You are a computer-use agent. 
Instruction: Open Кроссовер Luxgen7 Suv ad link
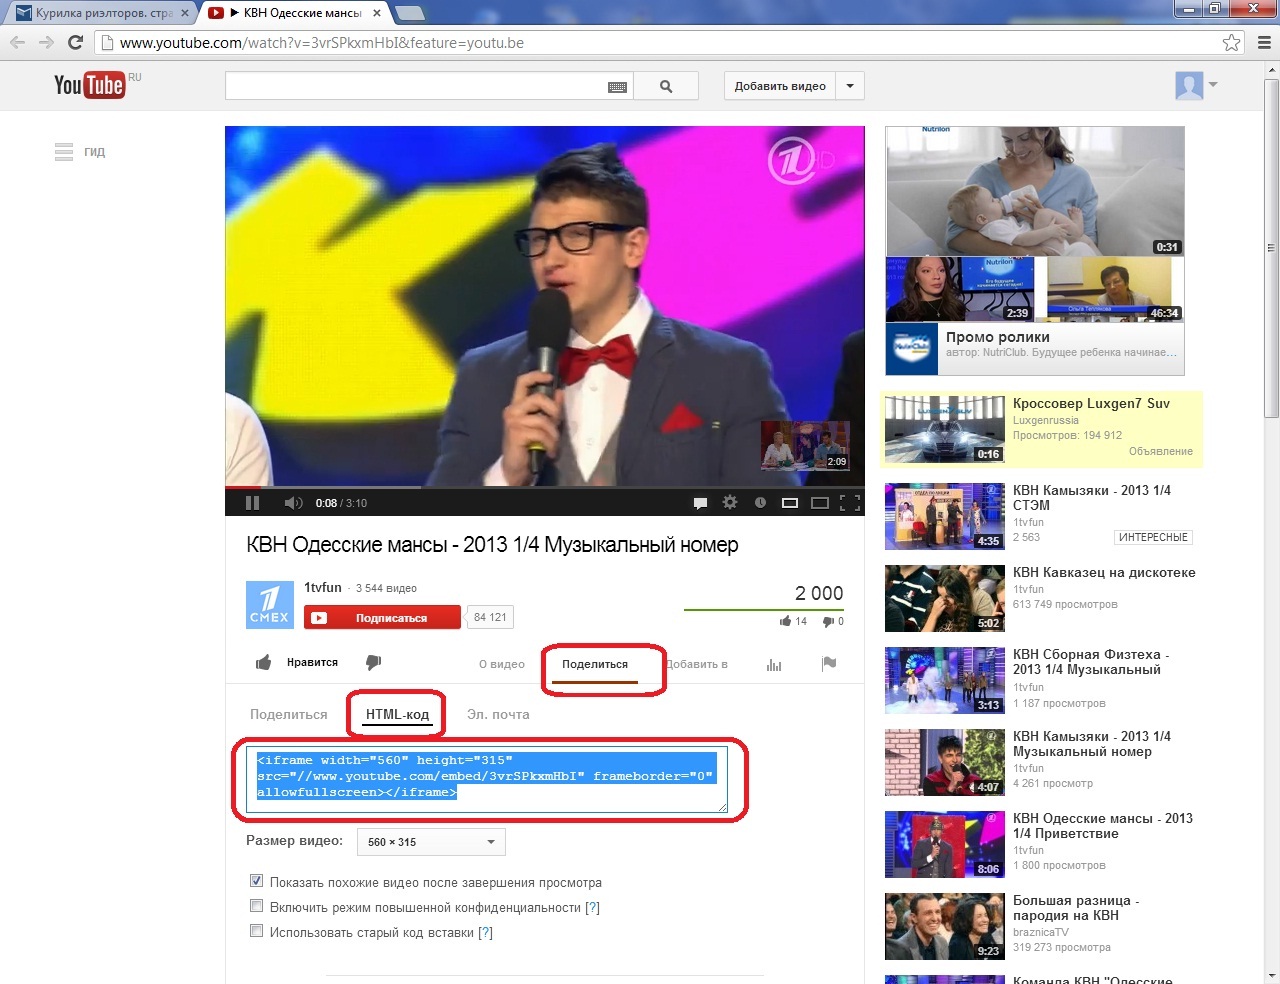pyautogui.click(x=1091, y=404)
